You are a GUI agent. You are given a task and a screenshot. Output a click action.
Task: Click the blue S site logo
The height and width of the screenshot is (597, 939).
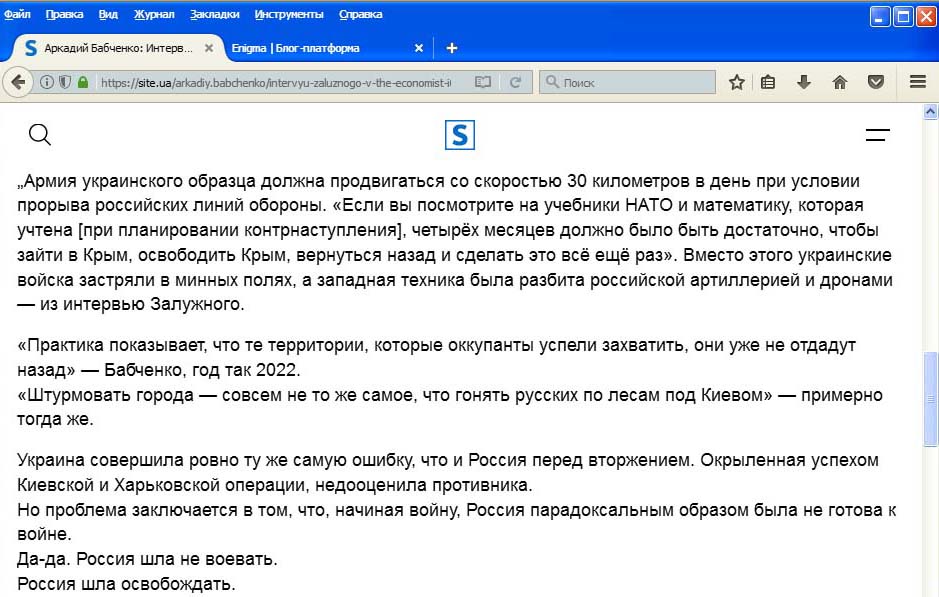click(460, 135)
